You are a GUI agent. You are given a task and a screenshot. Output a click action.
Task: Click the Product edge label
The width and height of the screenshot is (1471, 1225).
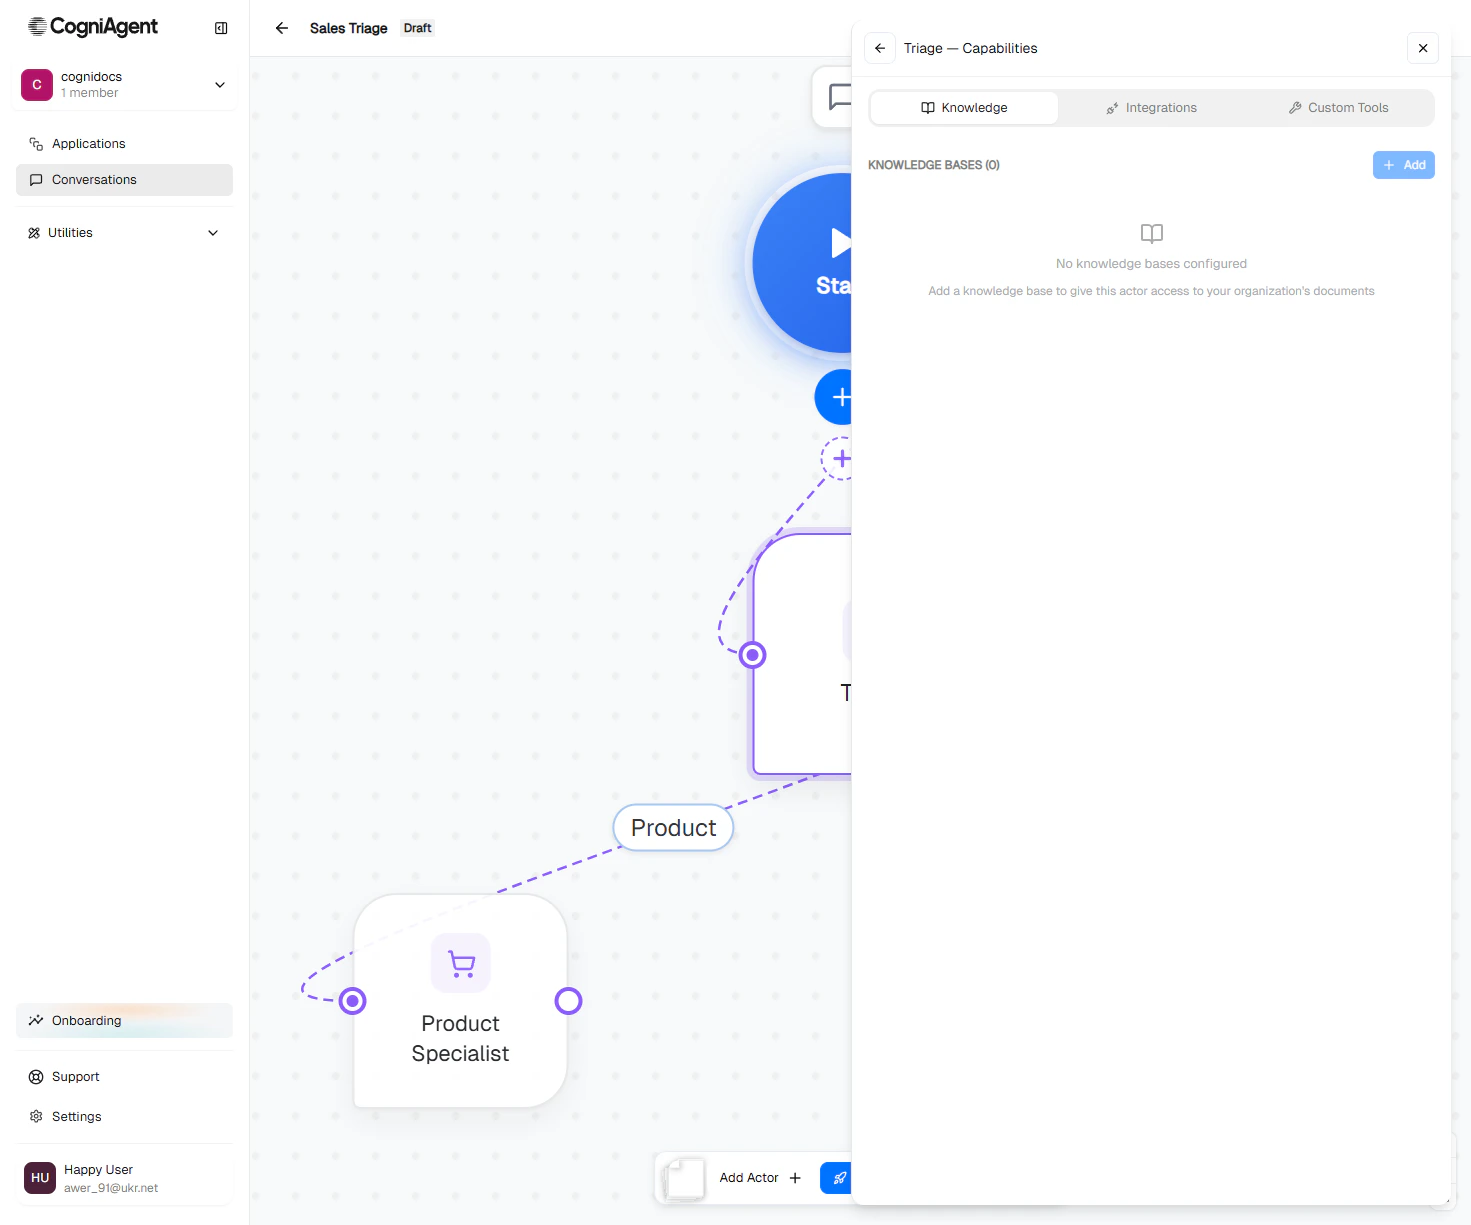[x=673, y=828]
